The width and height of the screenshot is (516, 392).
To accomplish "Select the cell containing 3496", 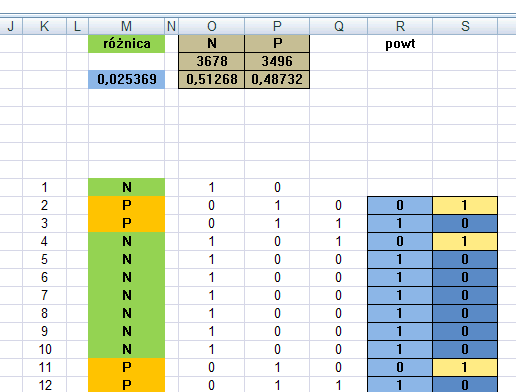I will tap(277, 61).
